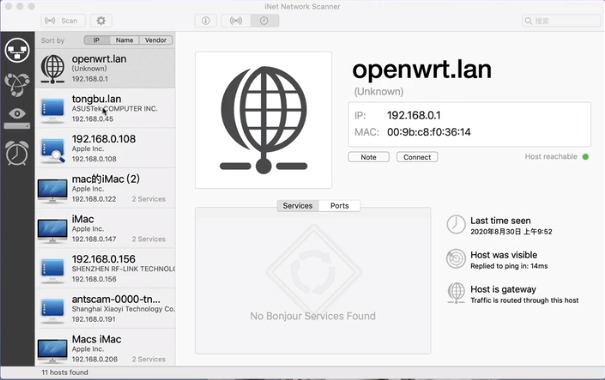Click iMac icon of mac的iMac (2)
Viewport: 605px width, 380px height.
coord(52,191)
